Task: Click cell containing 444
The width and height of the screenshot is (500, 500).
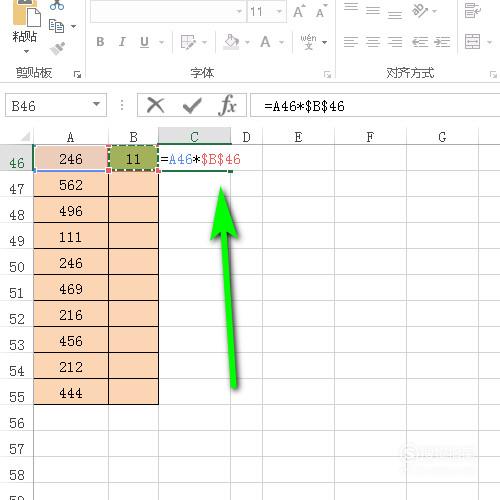Action: (71, 392)
